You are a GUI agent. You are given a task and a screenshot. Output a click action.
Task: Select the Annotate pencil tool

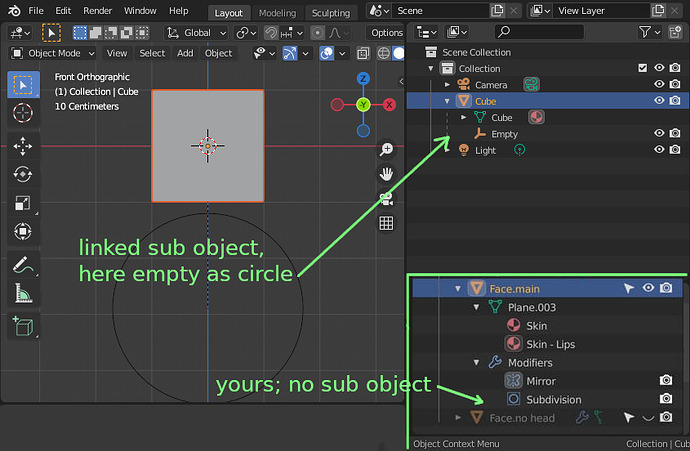tap(23, 265)
